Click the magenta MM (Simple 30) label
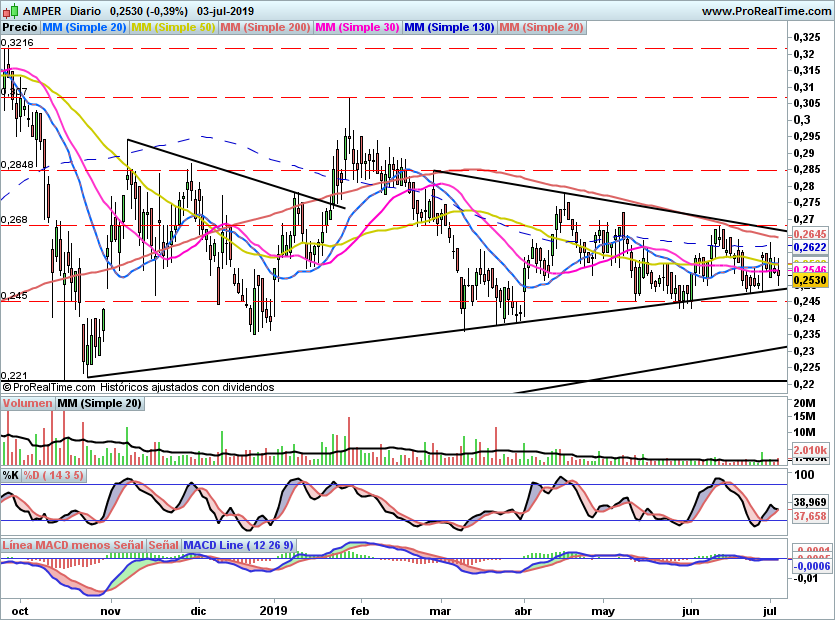This screenshot has width=835, height=620. point(358,27)
